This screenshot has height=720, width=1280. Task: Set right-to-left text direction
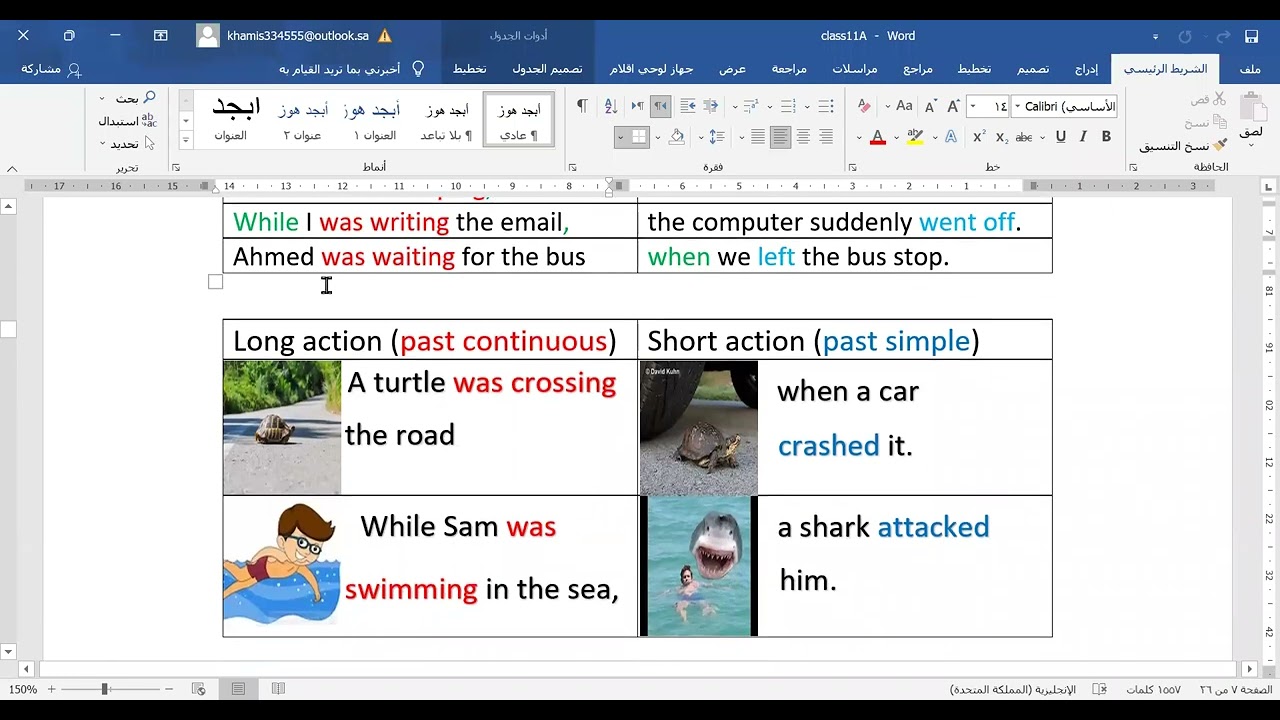[660, 106]
